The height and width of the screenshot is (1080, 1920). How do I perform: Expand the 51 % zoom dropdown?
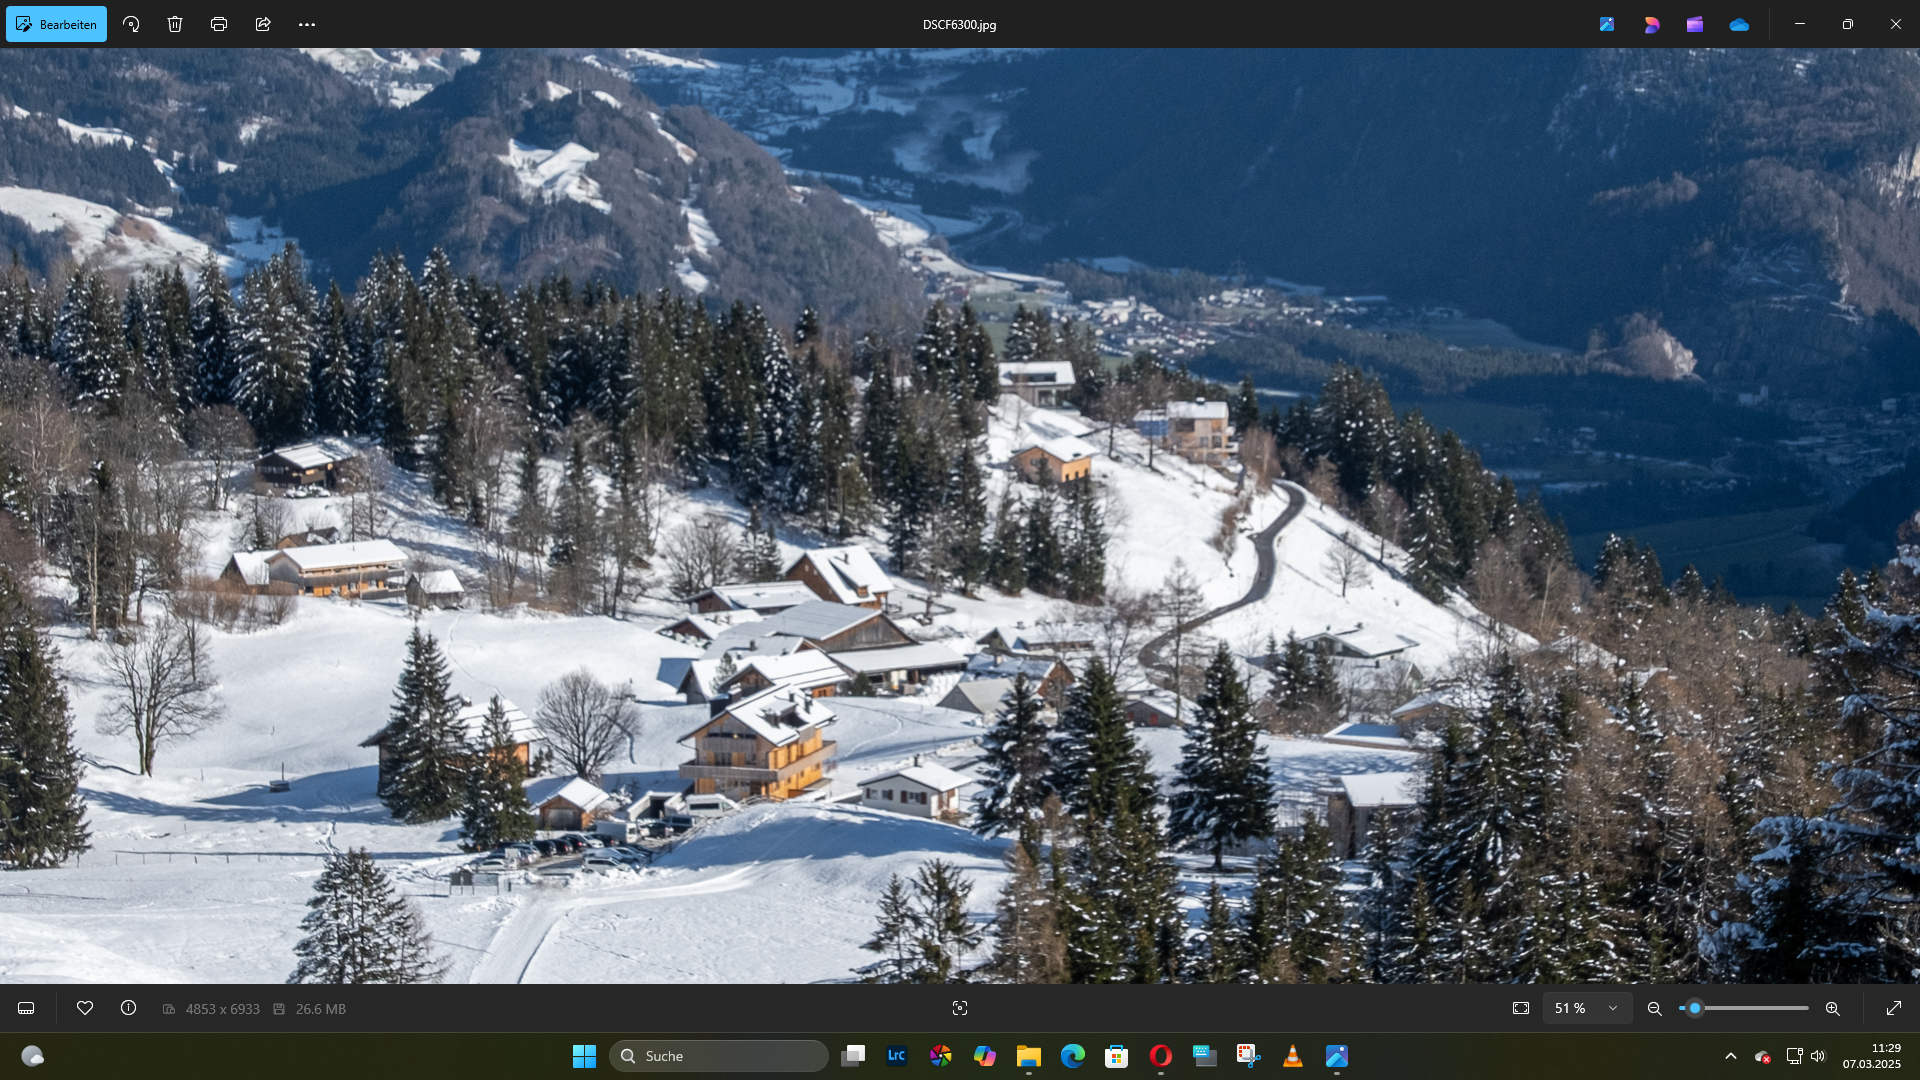pyautogui.click(x=1613, y=1008)
